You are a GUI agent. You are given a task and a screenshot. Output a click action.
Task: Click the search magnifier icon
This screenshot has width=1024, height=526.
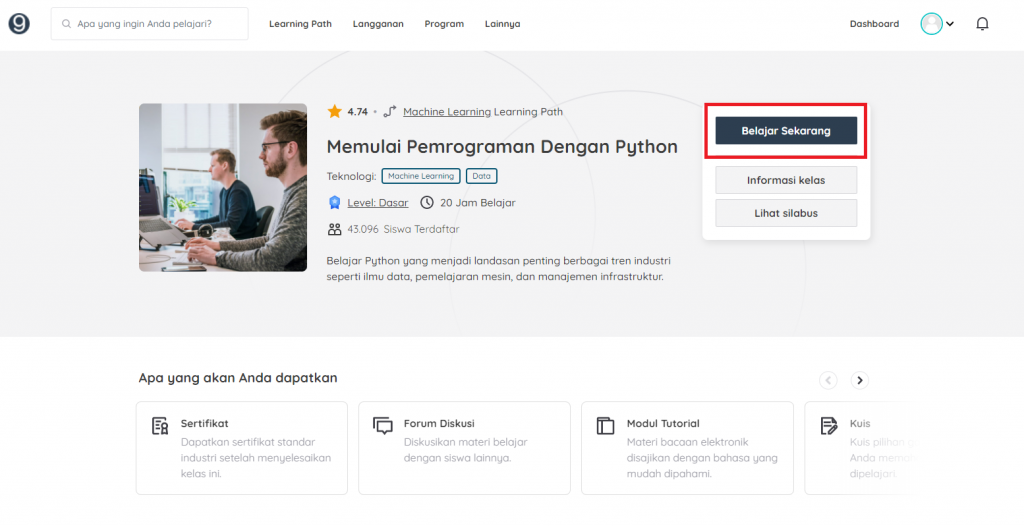click(x=66, y=24)
